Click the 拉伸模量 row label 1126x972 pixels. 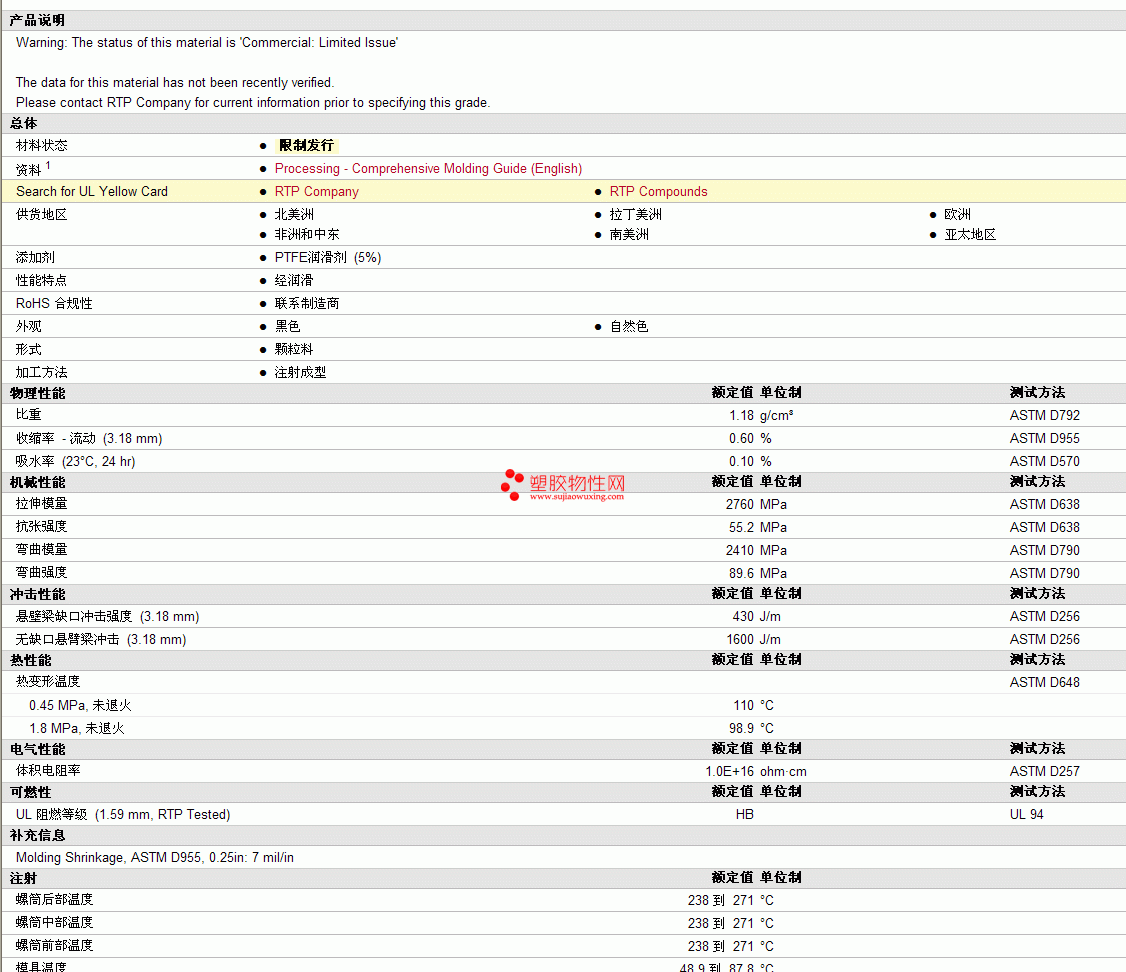[42, 504]
